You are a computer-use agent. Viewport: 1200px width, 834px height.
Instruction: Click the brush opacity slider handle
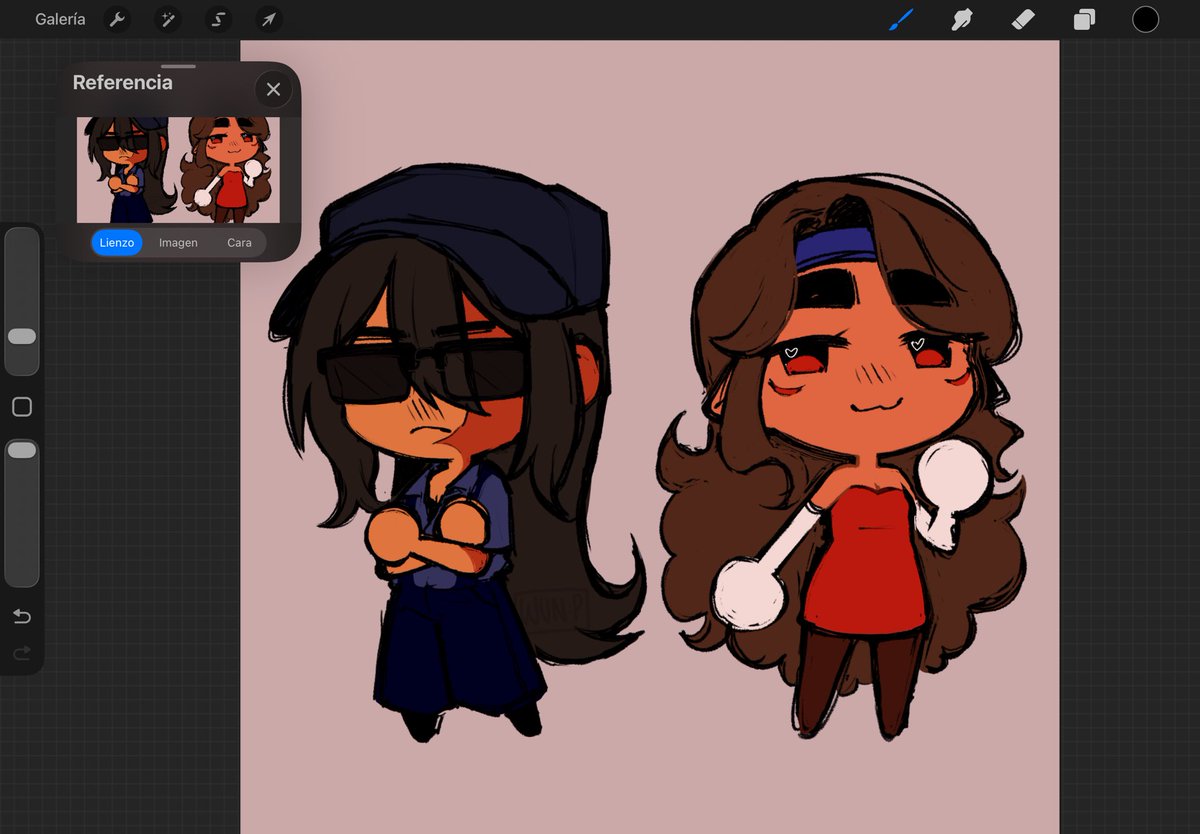(x=22, y=451)
